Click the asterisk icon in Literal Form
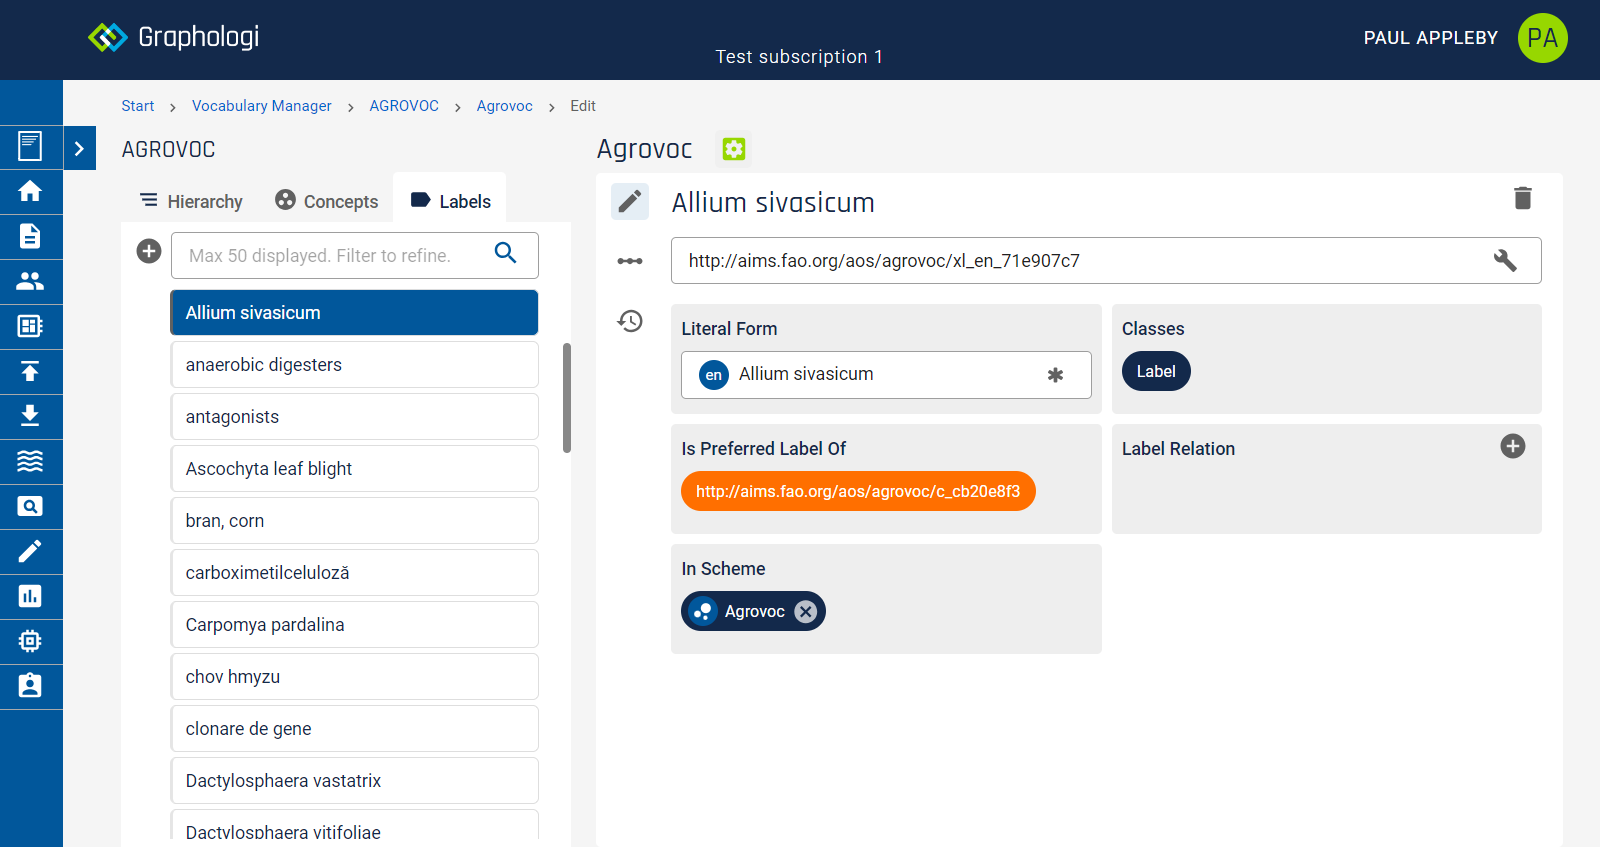 [1055, 375]
